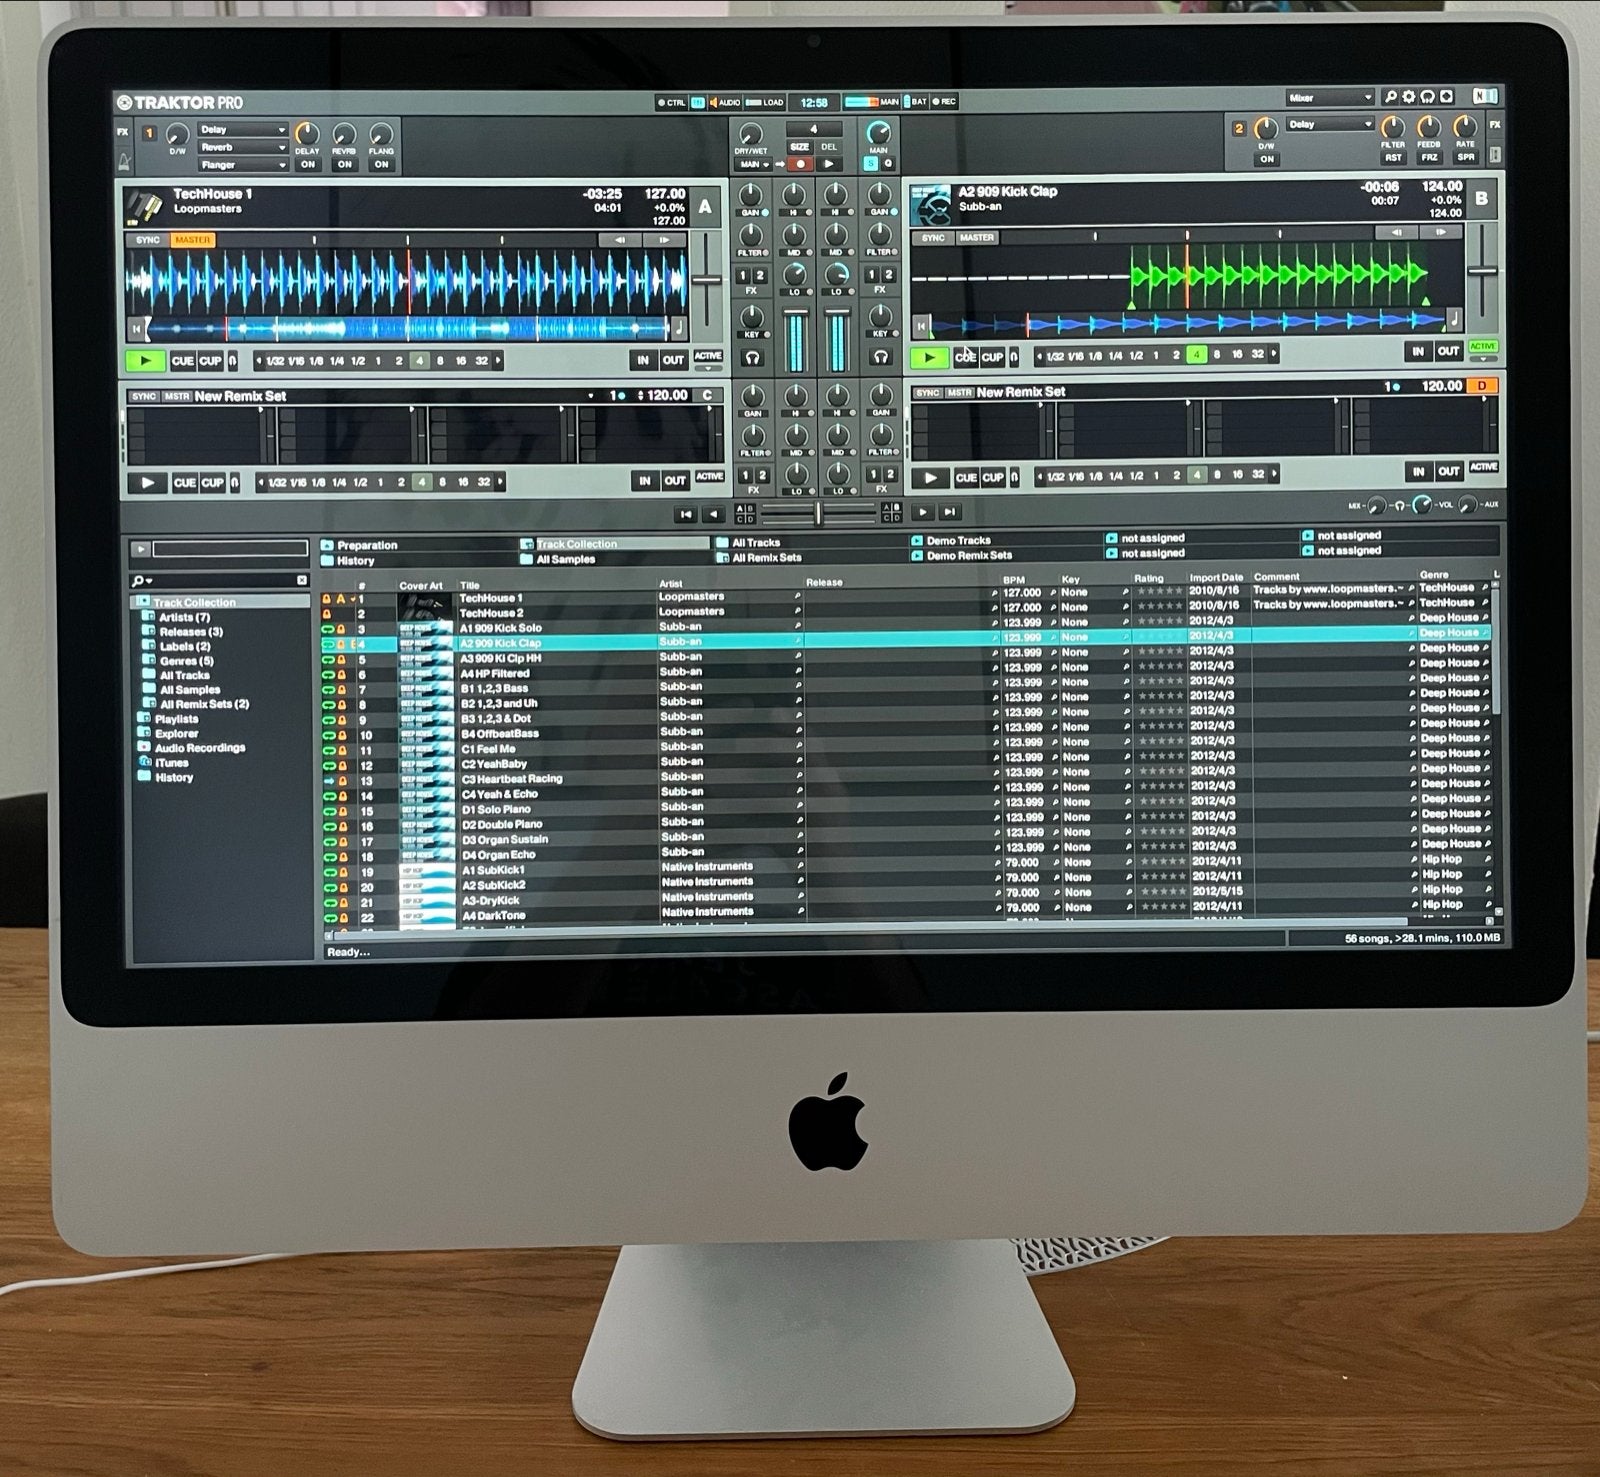Viewport: 1600px width, 1477px height.
Task: Click the Deck B tempo bend right arrow
Action: [x=1440, y=232]
